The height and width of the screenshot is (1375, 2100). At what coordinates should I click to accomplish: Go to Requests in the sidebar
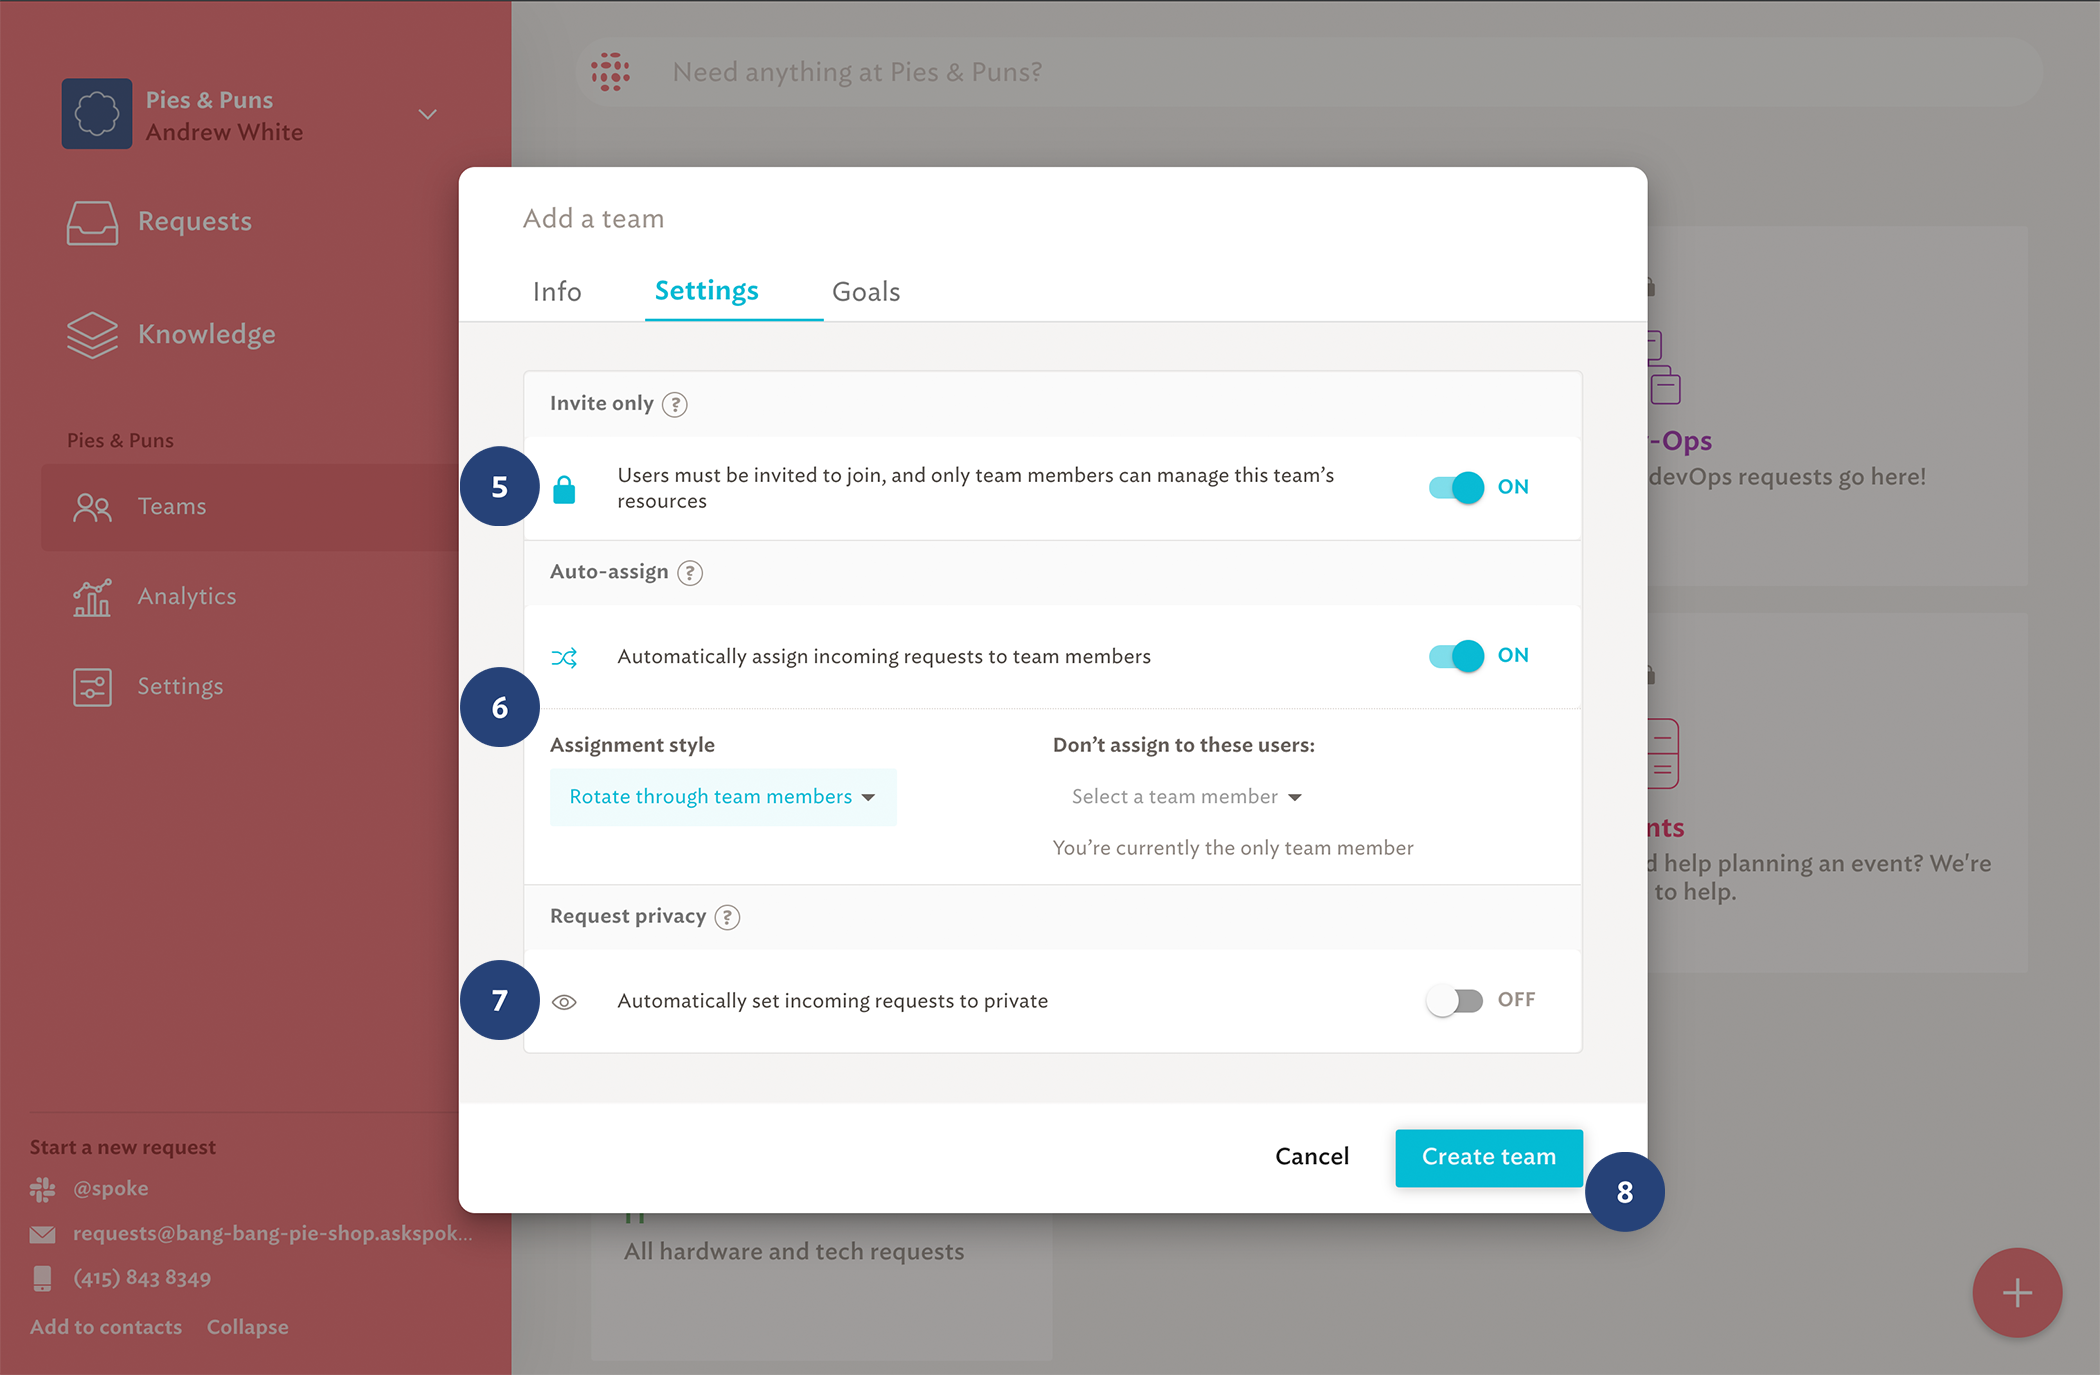tap(195, 221)
